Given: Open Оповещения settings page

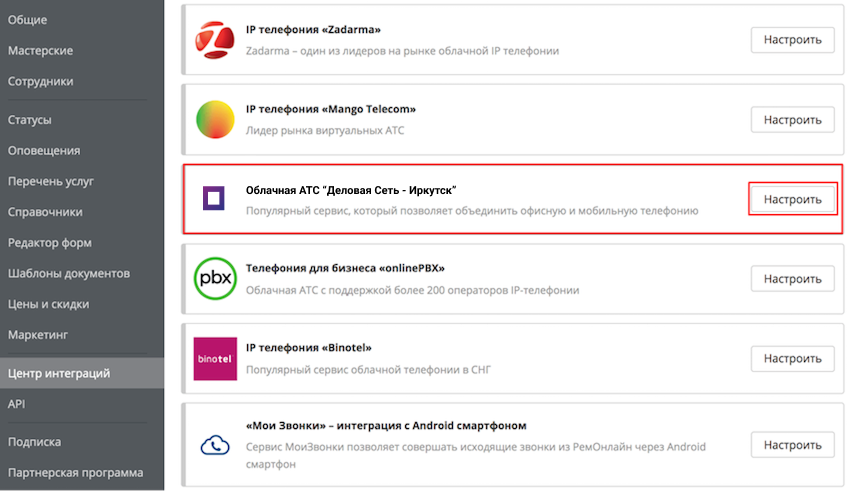Looking at the screenshot, I should point(44,151).
